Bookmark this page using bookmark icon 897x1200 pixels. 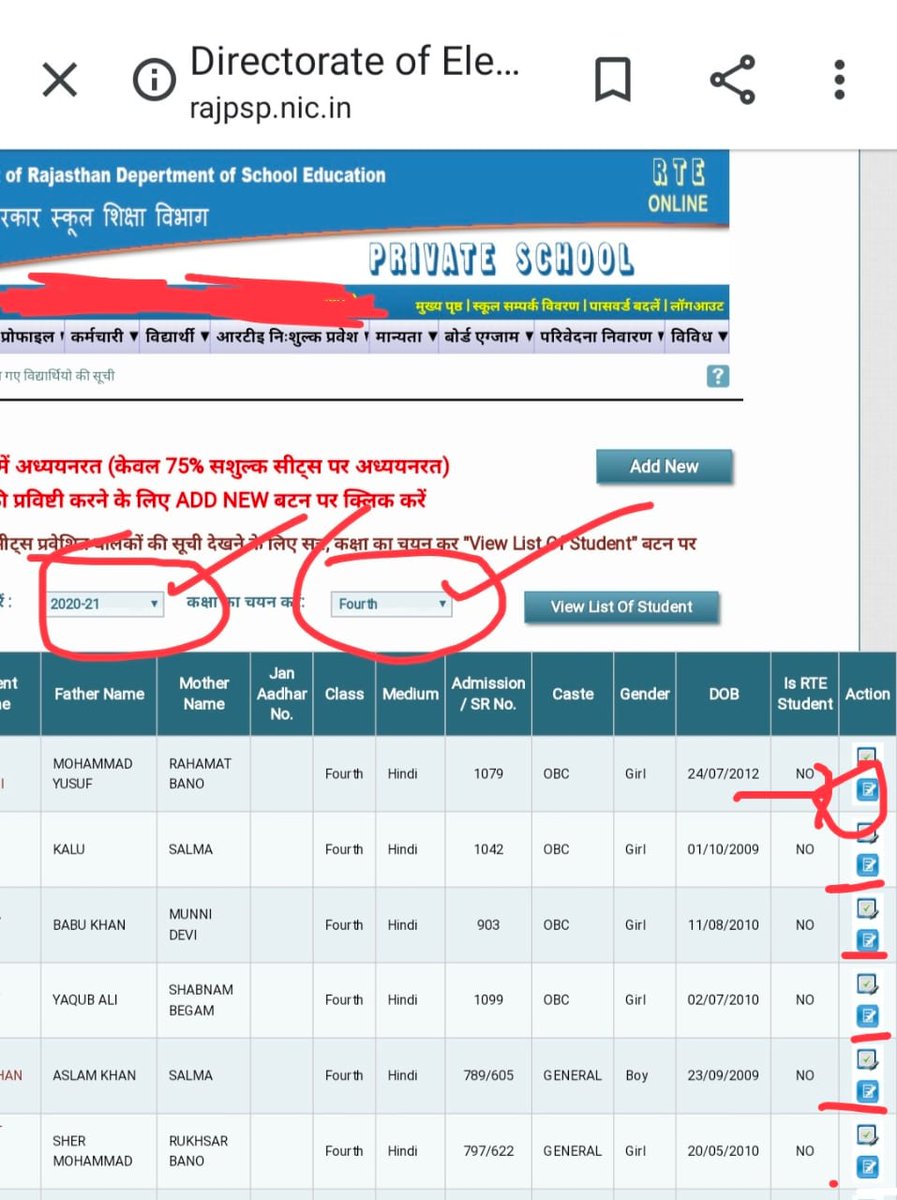[611, 81]
